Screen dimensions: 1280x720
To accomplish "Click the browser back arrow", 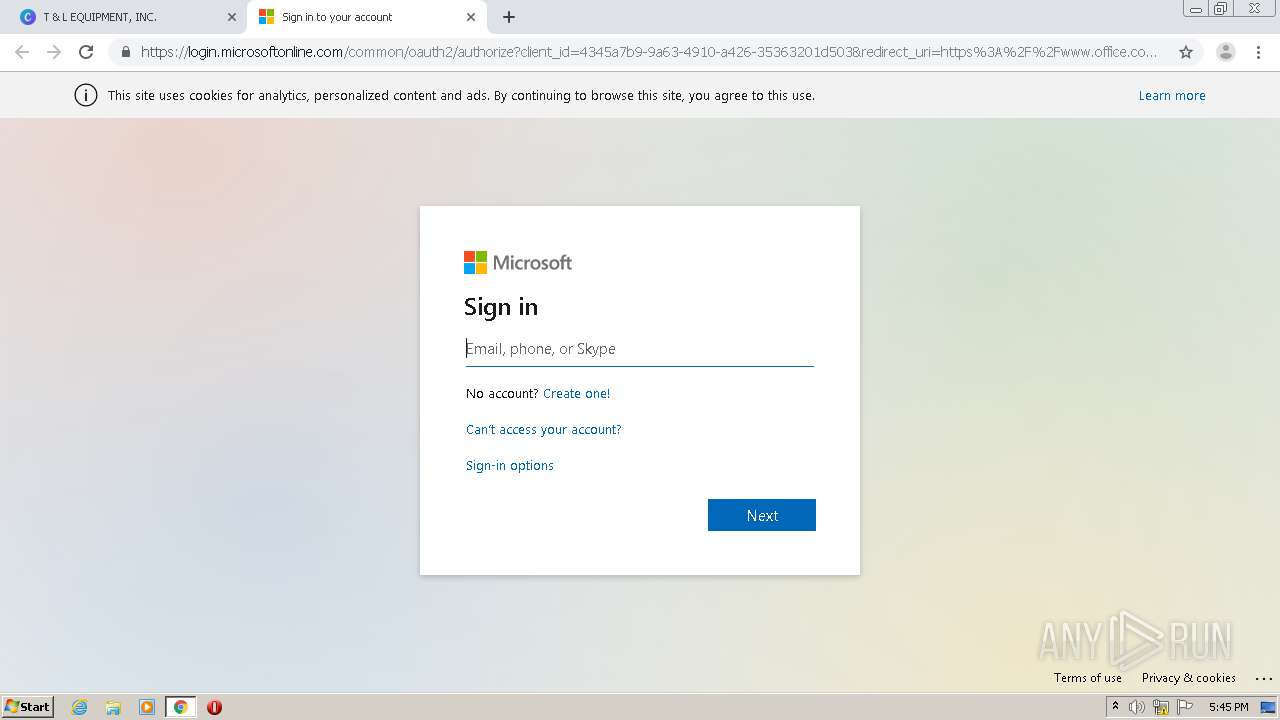I will [22, 52].
